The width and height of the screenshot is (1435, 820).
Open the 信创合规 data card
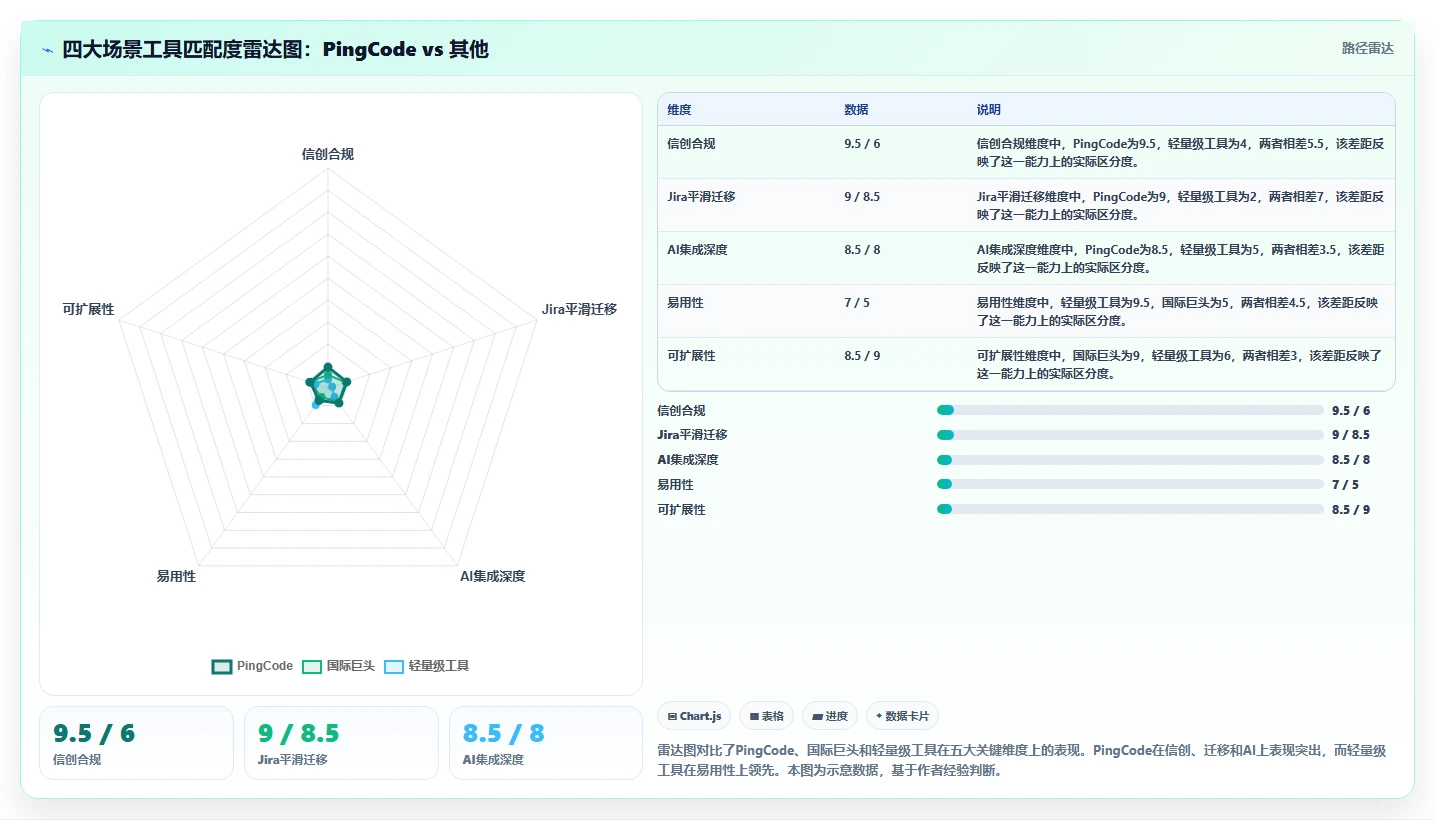tap(136, 743)
